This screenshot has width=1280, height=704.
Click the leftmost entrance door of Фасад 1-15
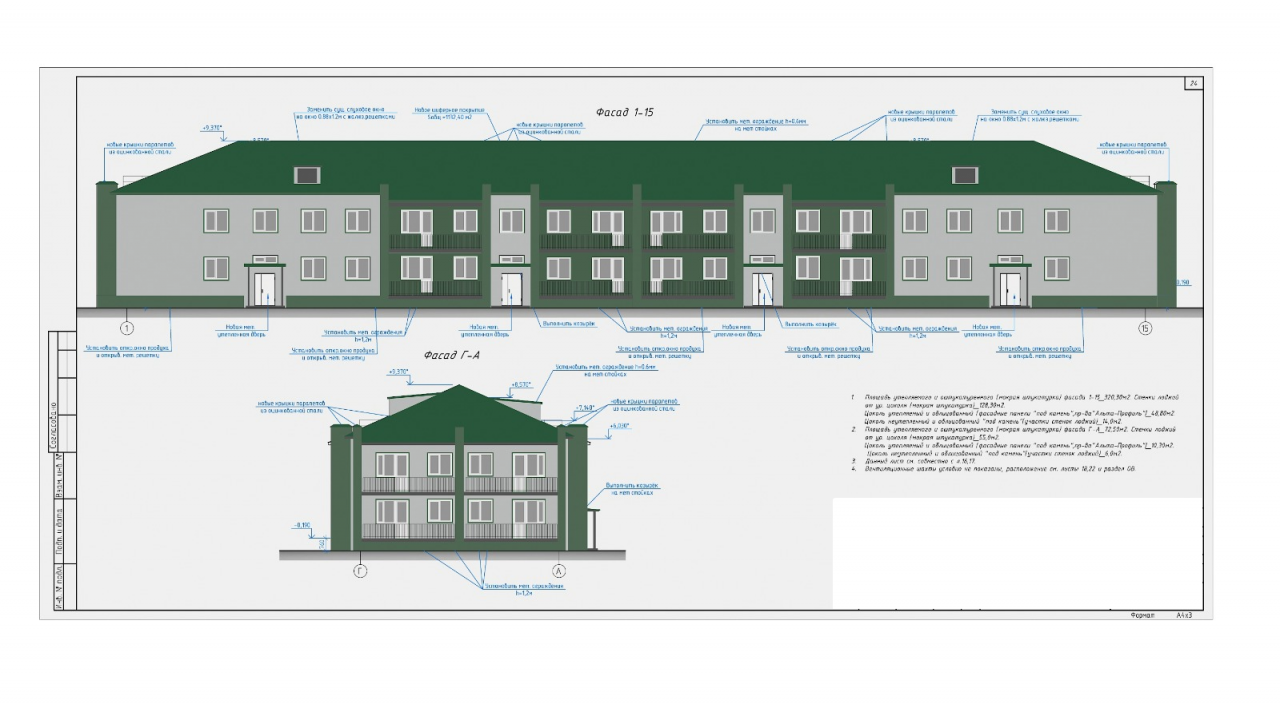pyautogui.click(x=265, y=289)
